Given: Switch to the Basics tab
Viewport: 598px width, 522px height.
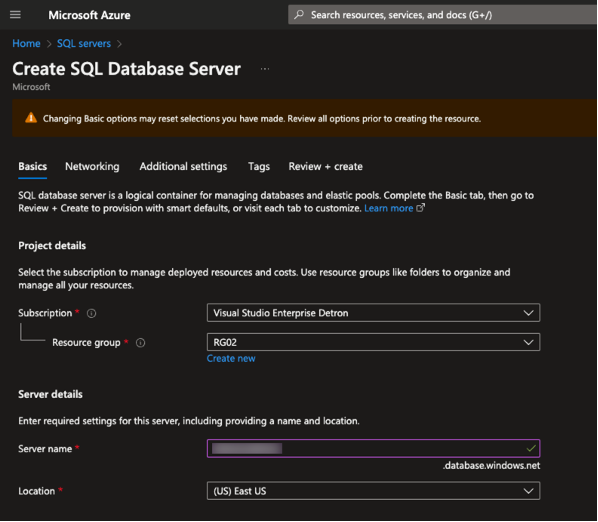Looking at the screenshot, I should point(33,167).
